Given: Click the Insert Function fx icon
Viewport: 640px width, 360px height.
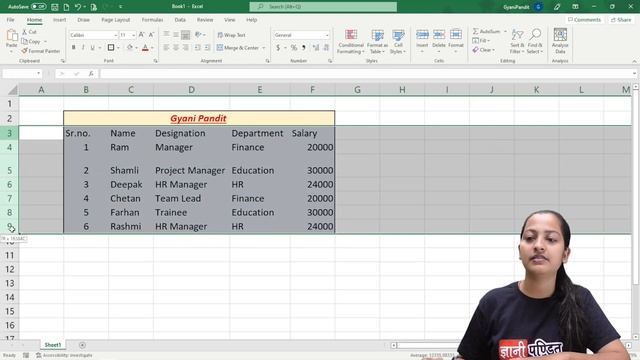Looking at the screenshot, I should coord(91,73).
